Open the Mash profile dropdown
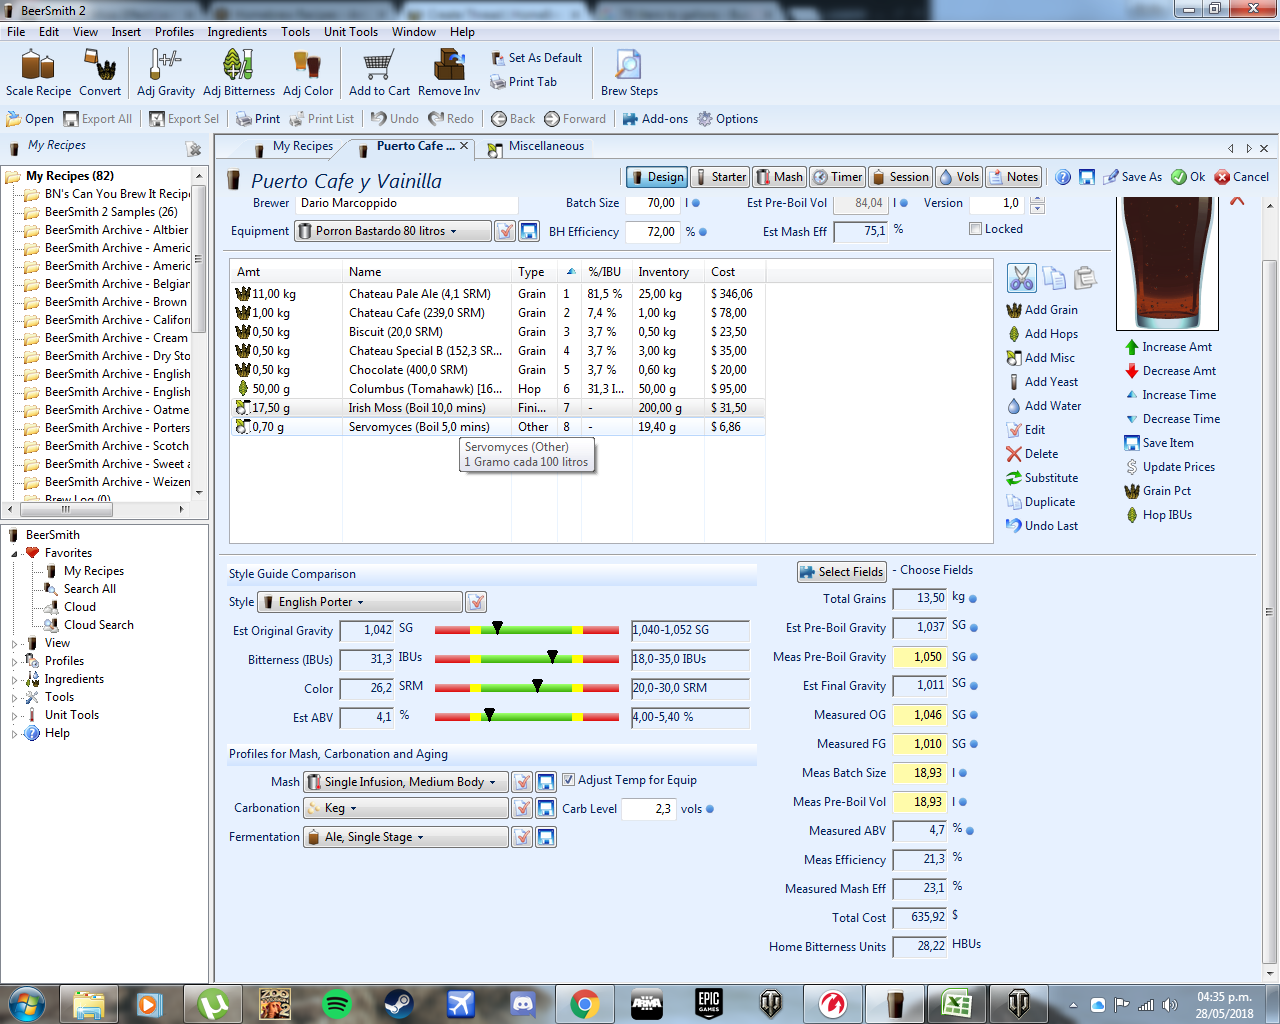Viewport: 1280px width, 1024px height. tap(406, 782)
